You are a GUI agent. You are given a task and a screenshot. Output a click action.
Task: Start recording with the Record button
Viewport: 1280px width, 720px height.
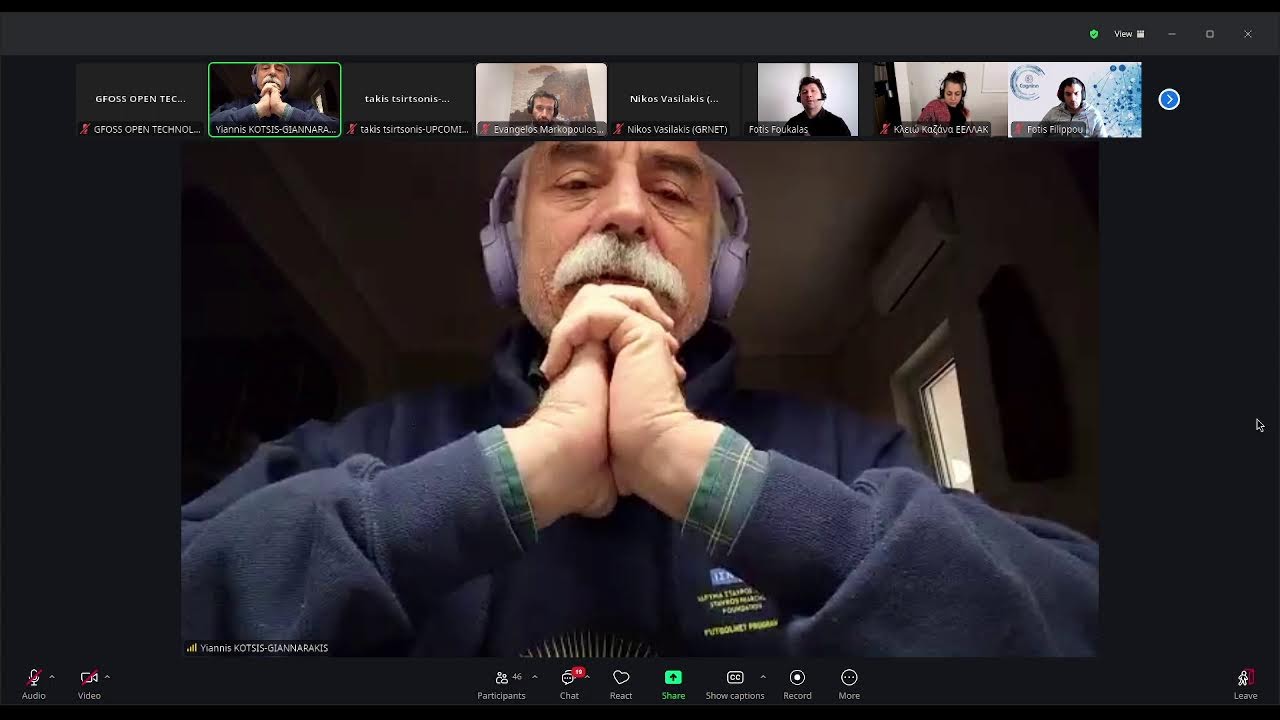pyautogui.click(x=797, y=683)
